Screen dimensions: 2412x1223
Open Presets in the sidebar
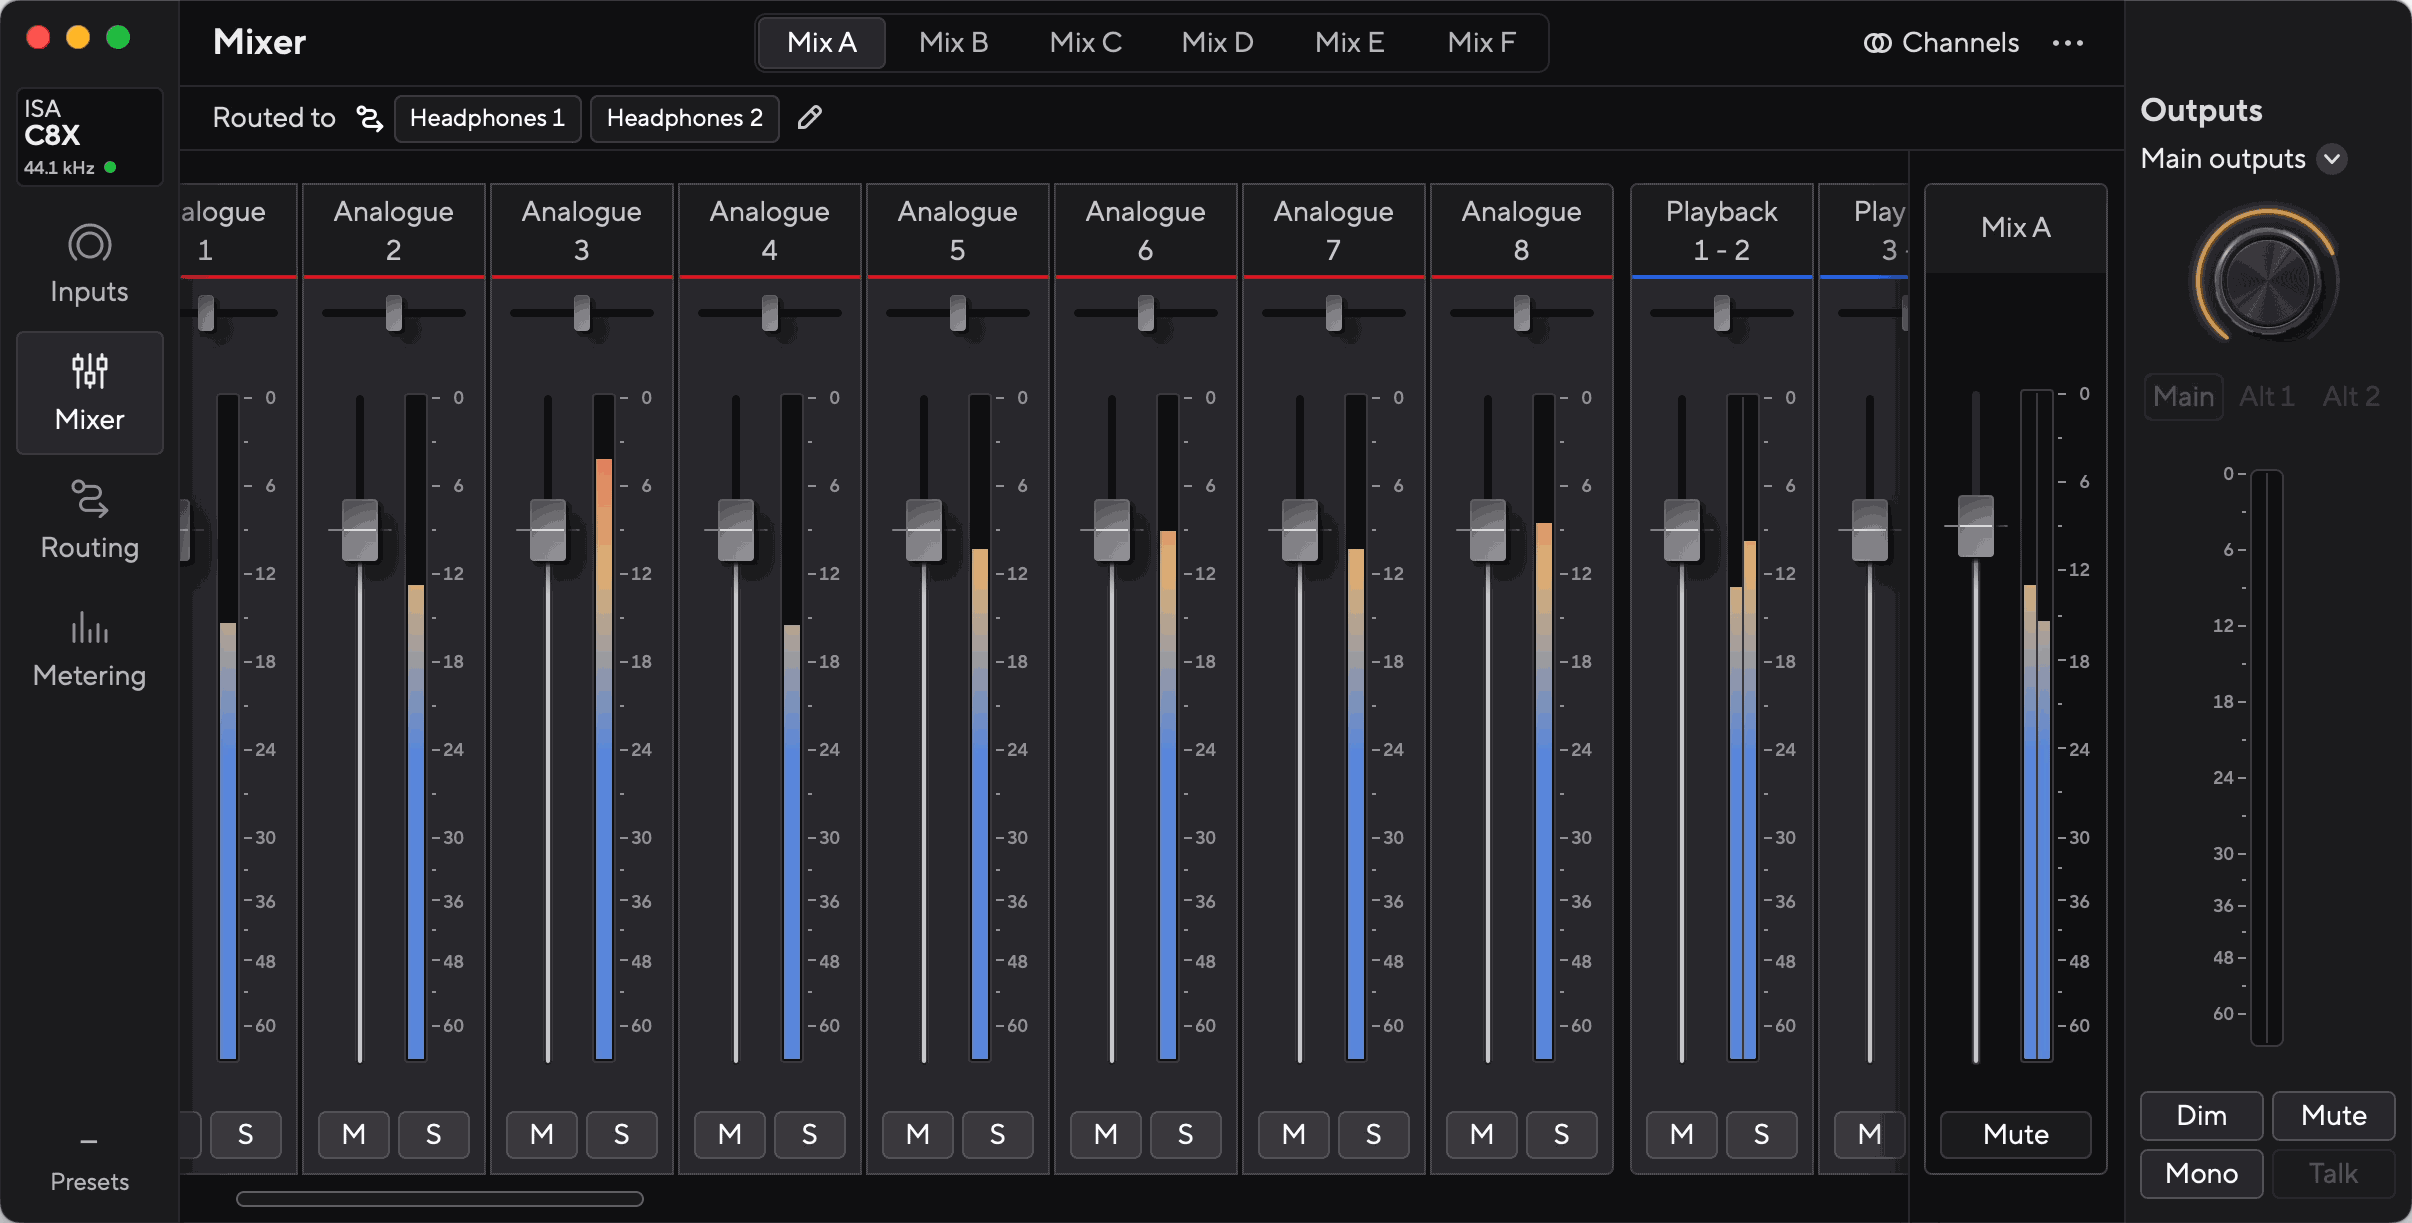tap(89, 1165)
